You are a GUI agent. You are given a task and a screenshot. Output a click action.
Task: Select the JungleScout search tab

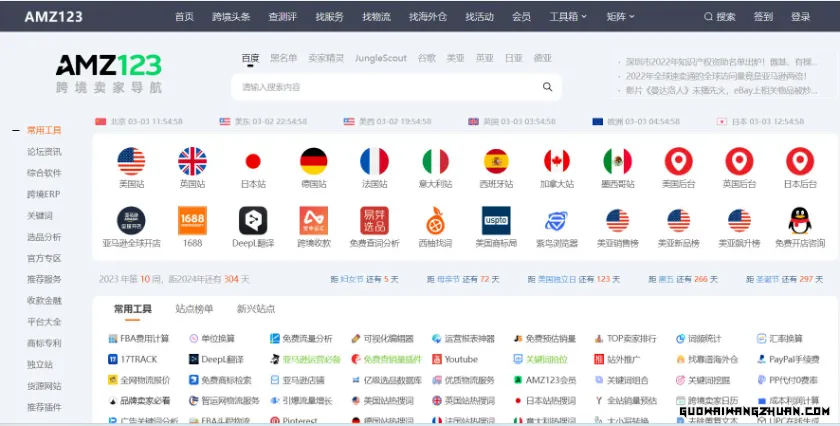(x=381, y=58)
